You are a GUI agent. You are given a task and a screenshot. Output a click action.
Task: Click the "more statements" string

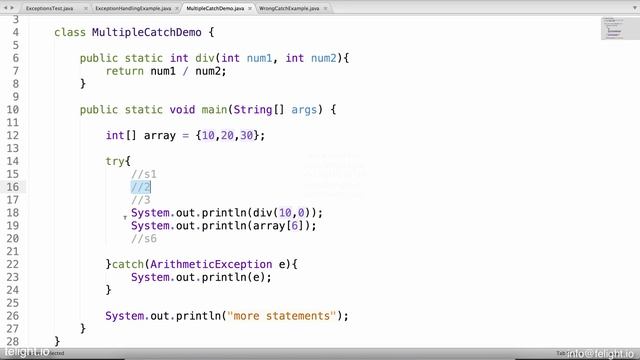(282, 316)
